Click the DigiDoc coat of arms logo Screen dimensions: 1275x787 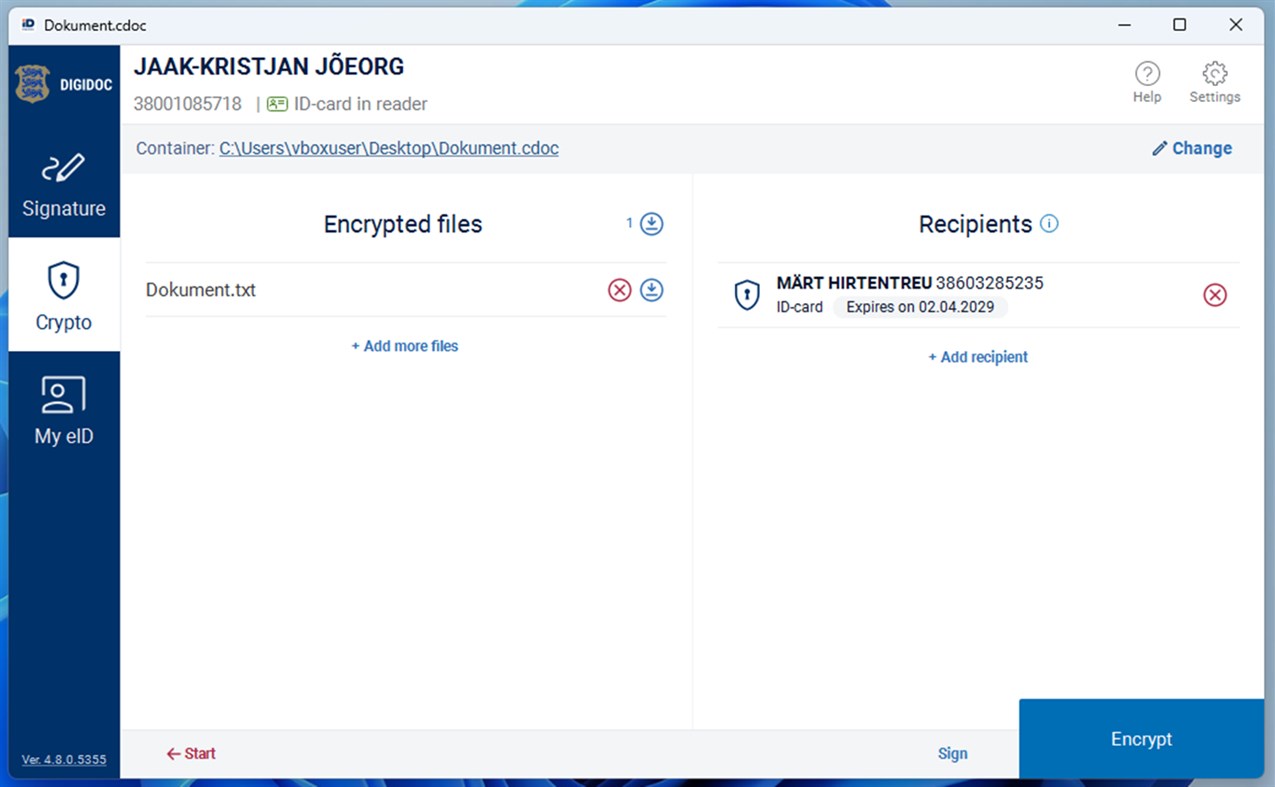click(x=32, y=84)
